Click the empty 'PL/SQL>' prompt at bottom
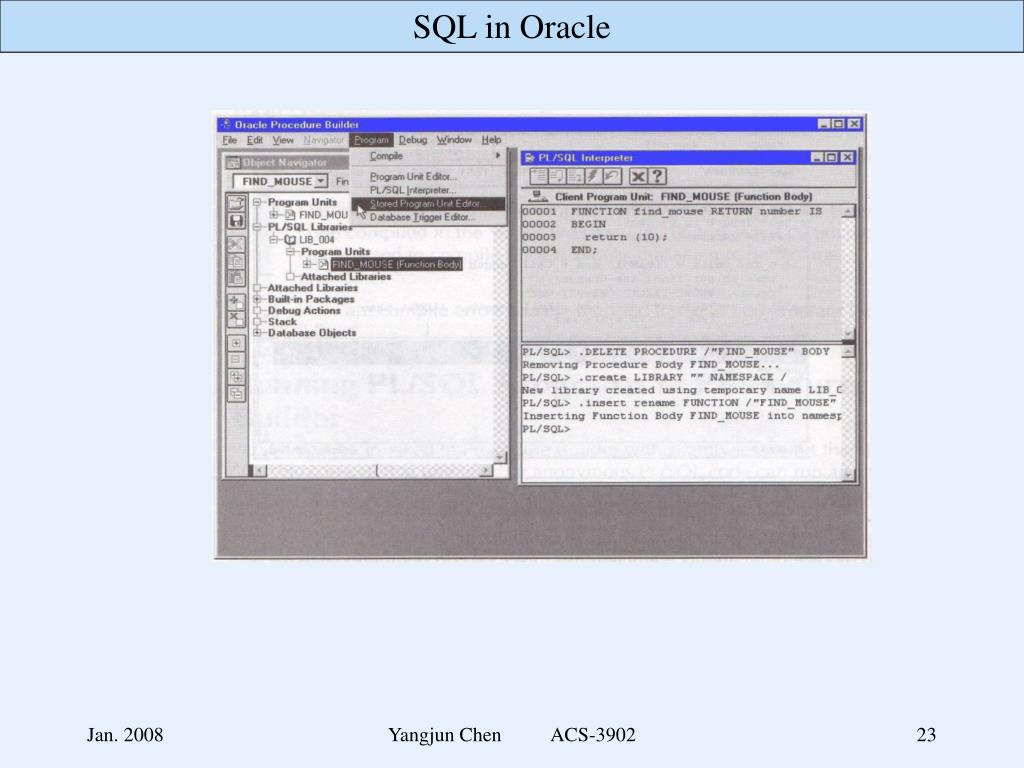1024x768 pixels. pyautogui.click(x=546, y=429)
